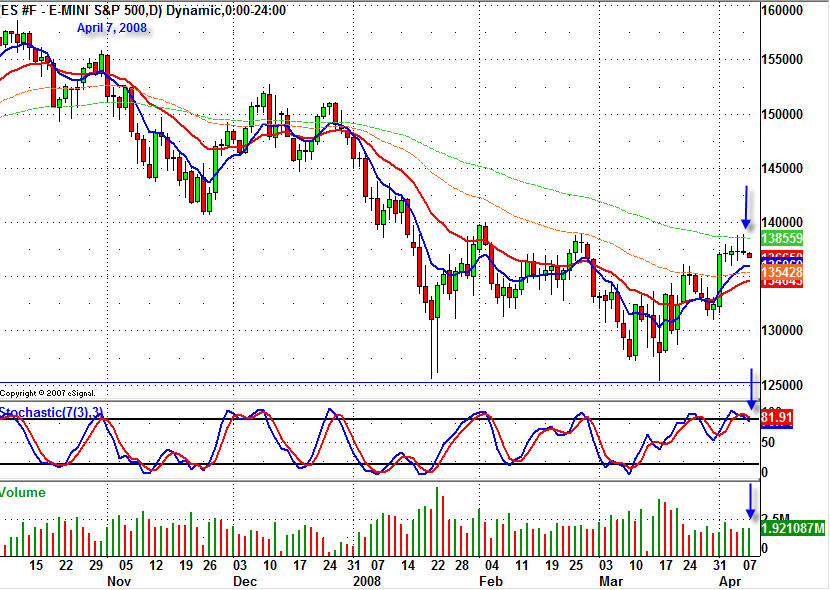Click the 29 date tick label
830x590 pixels.
(96, 565)
